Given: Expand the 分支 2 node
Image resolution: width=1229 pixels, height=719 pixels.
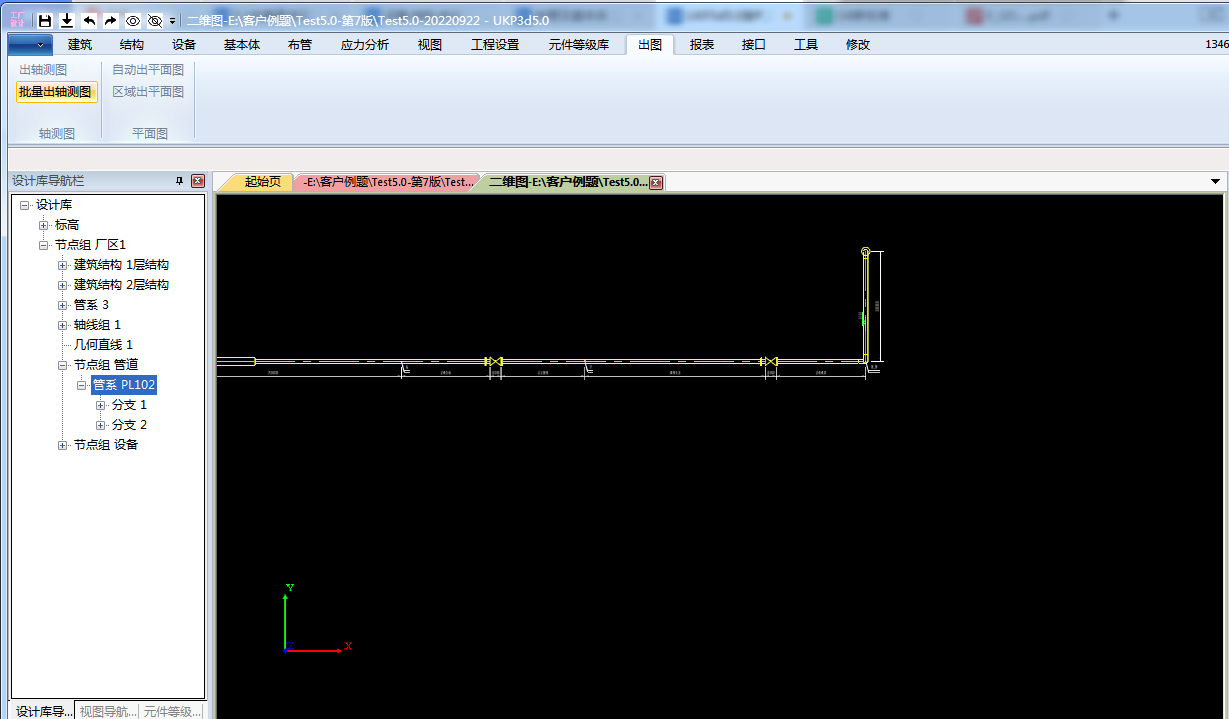Looking at the screenshot, I should 100,425.
